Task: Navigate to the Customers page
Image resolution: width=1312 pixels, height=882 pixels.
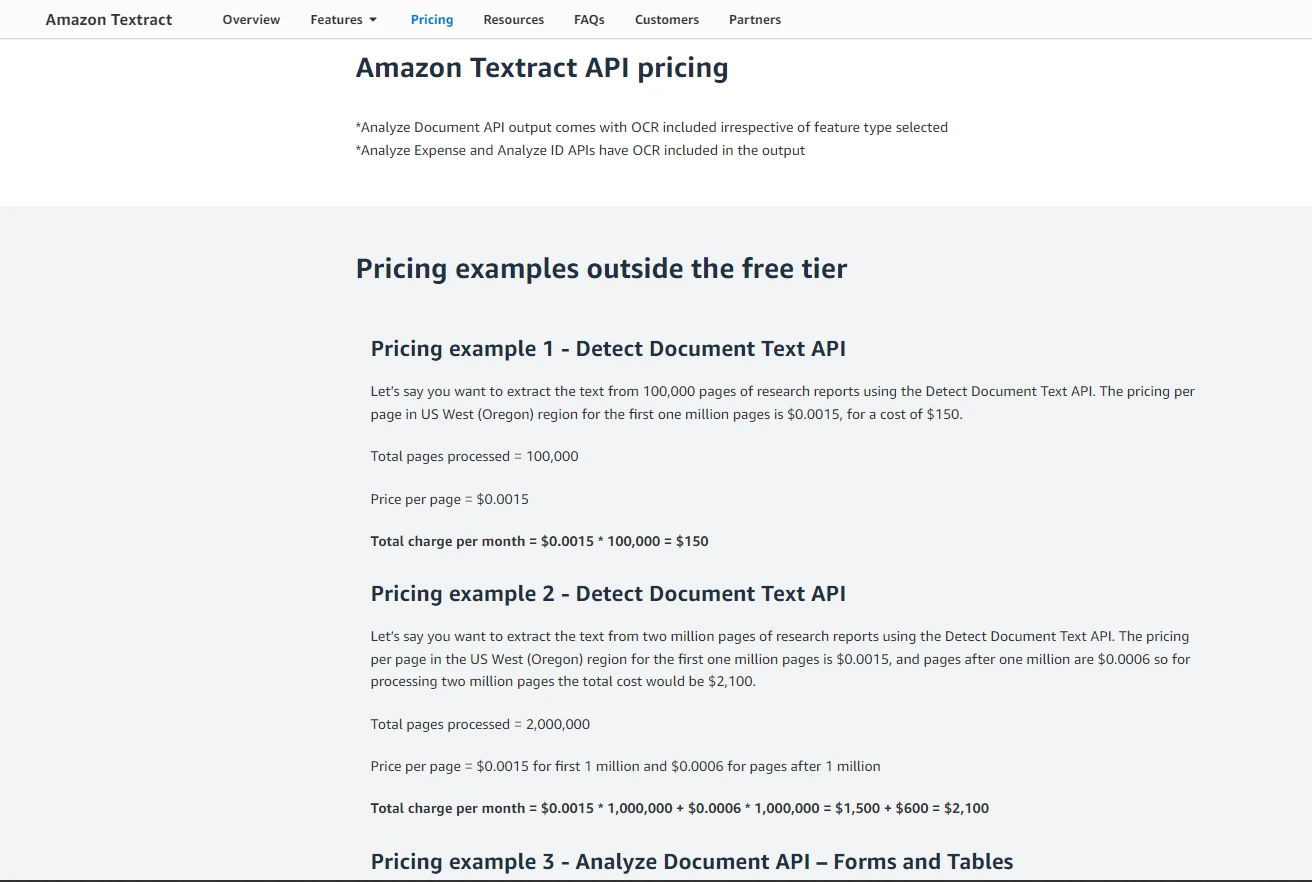Action: [x=667, y=20]
